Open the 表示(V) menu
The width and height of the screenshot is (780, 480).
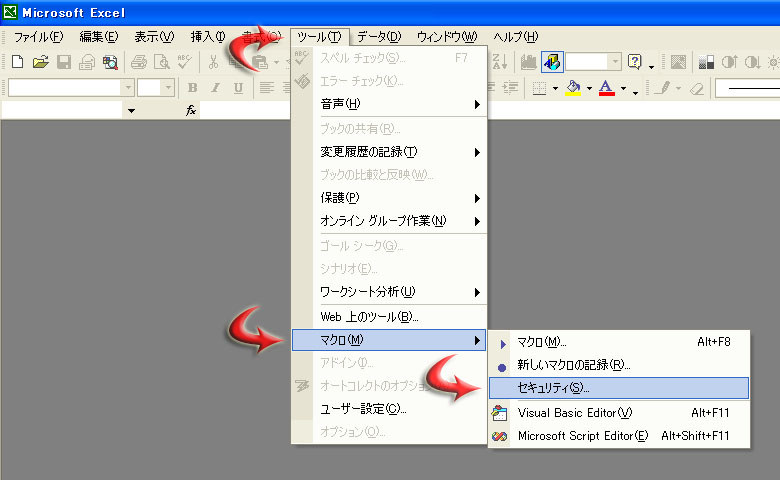(x=154, y=36)
